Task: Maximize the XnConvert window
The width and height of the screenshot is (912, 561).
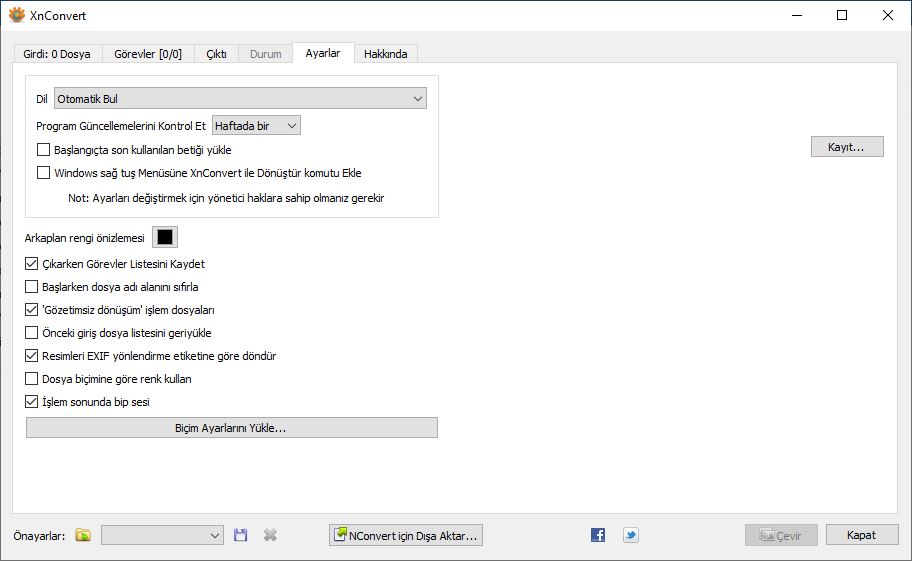Action: tap(842, 15)
